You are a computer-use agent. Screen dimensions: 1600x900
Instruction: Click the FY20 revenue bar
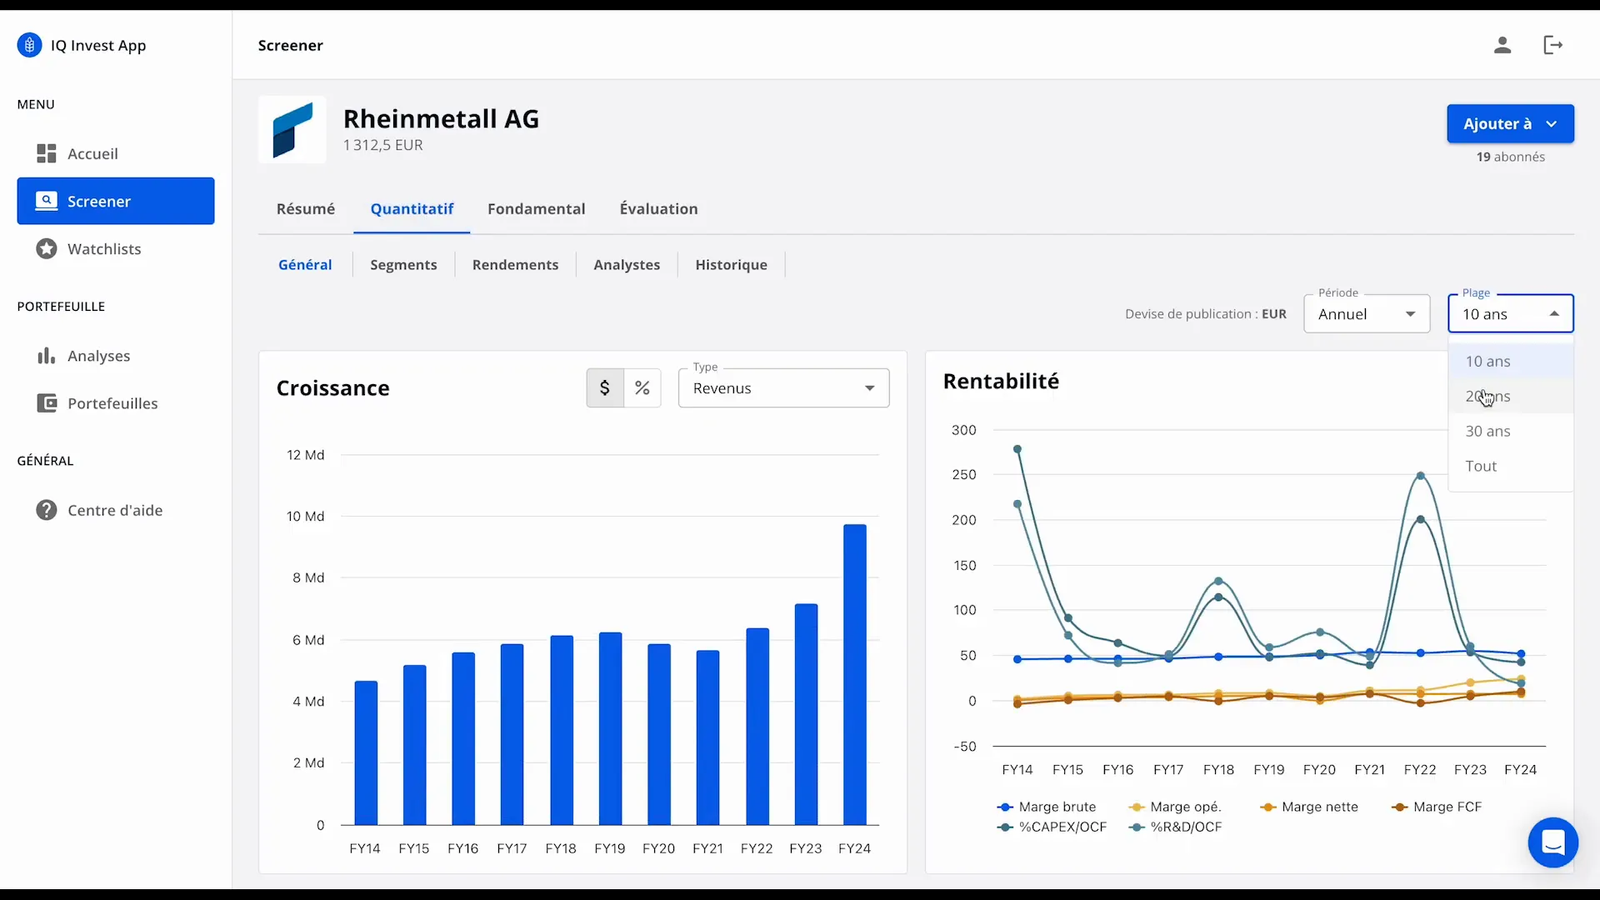point(659,734)
